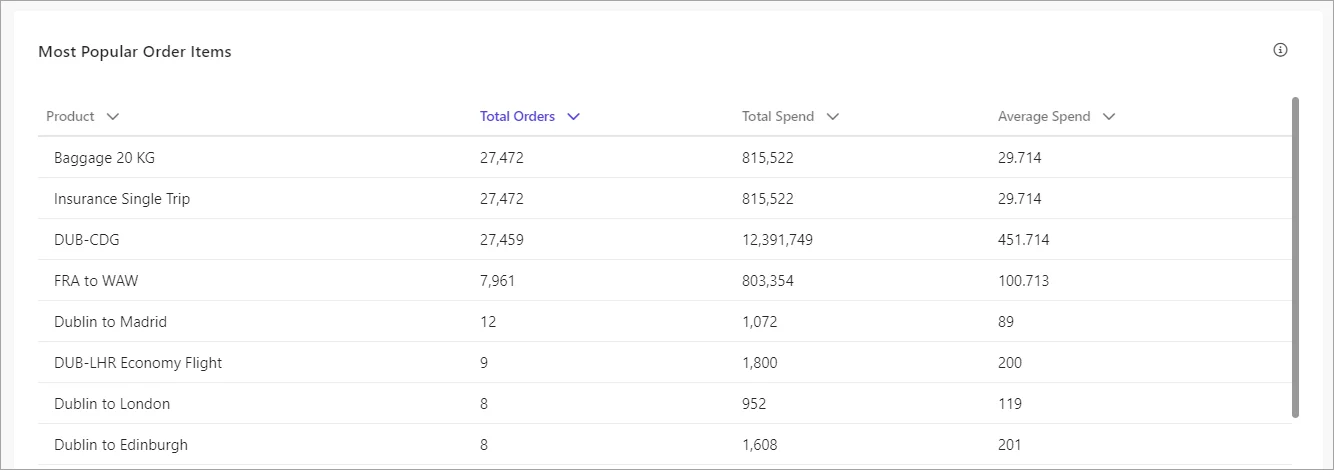Click total spend value 803,354
The height and width of the screenshot is (470, 1334).
point(768,281)
